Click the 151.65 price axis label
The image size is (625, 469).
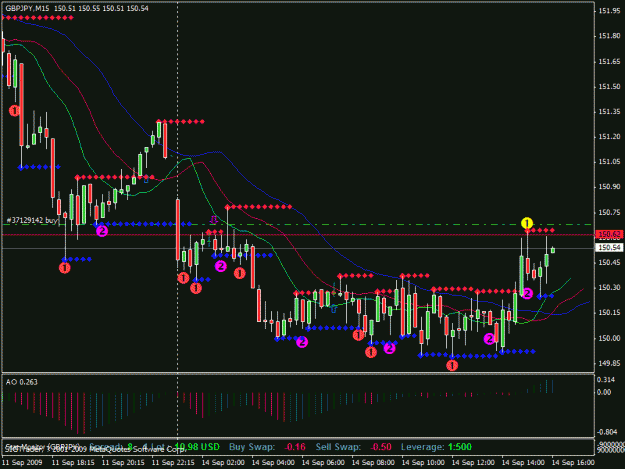click(609, 62)
